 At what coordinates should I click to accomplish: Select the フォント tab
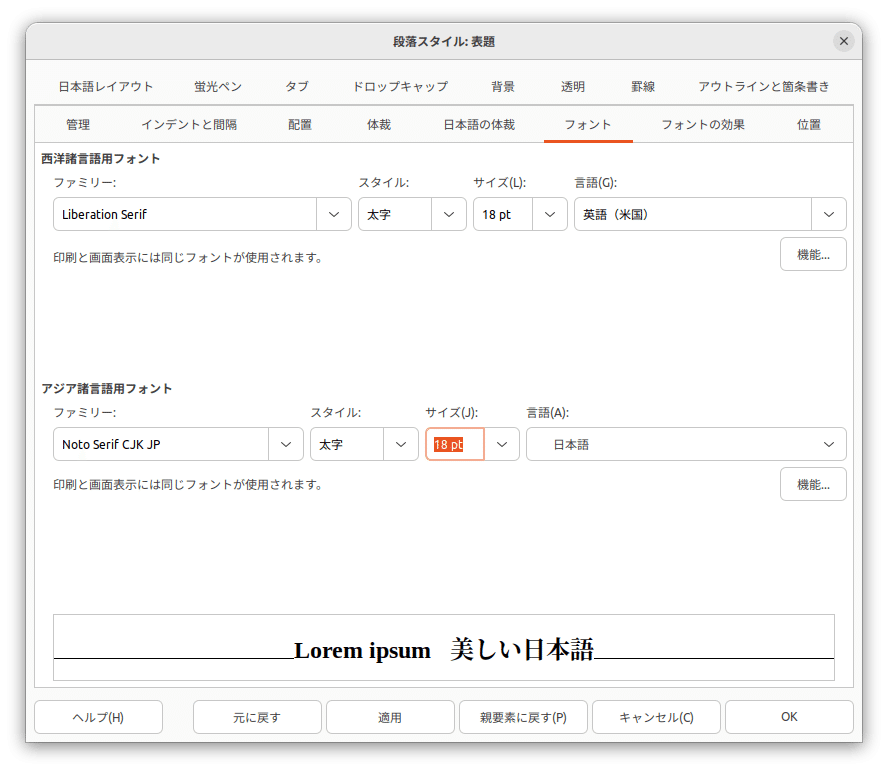point(588,124)
